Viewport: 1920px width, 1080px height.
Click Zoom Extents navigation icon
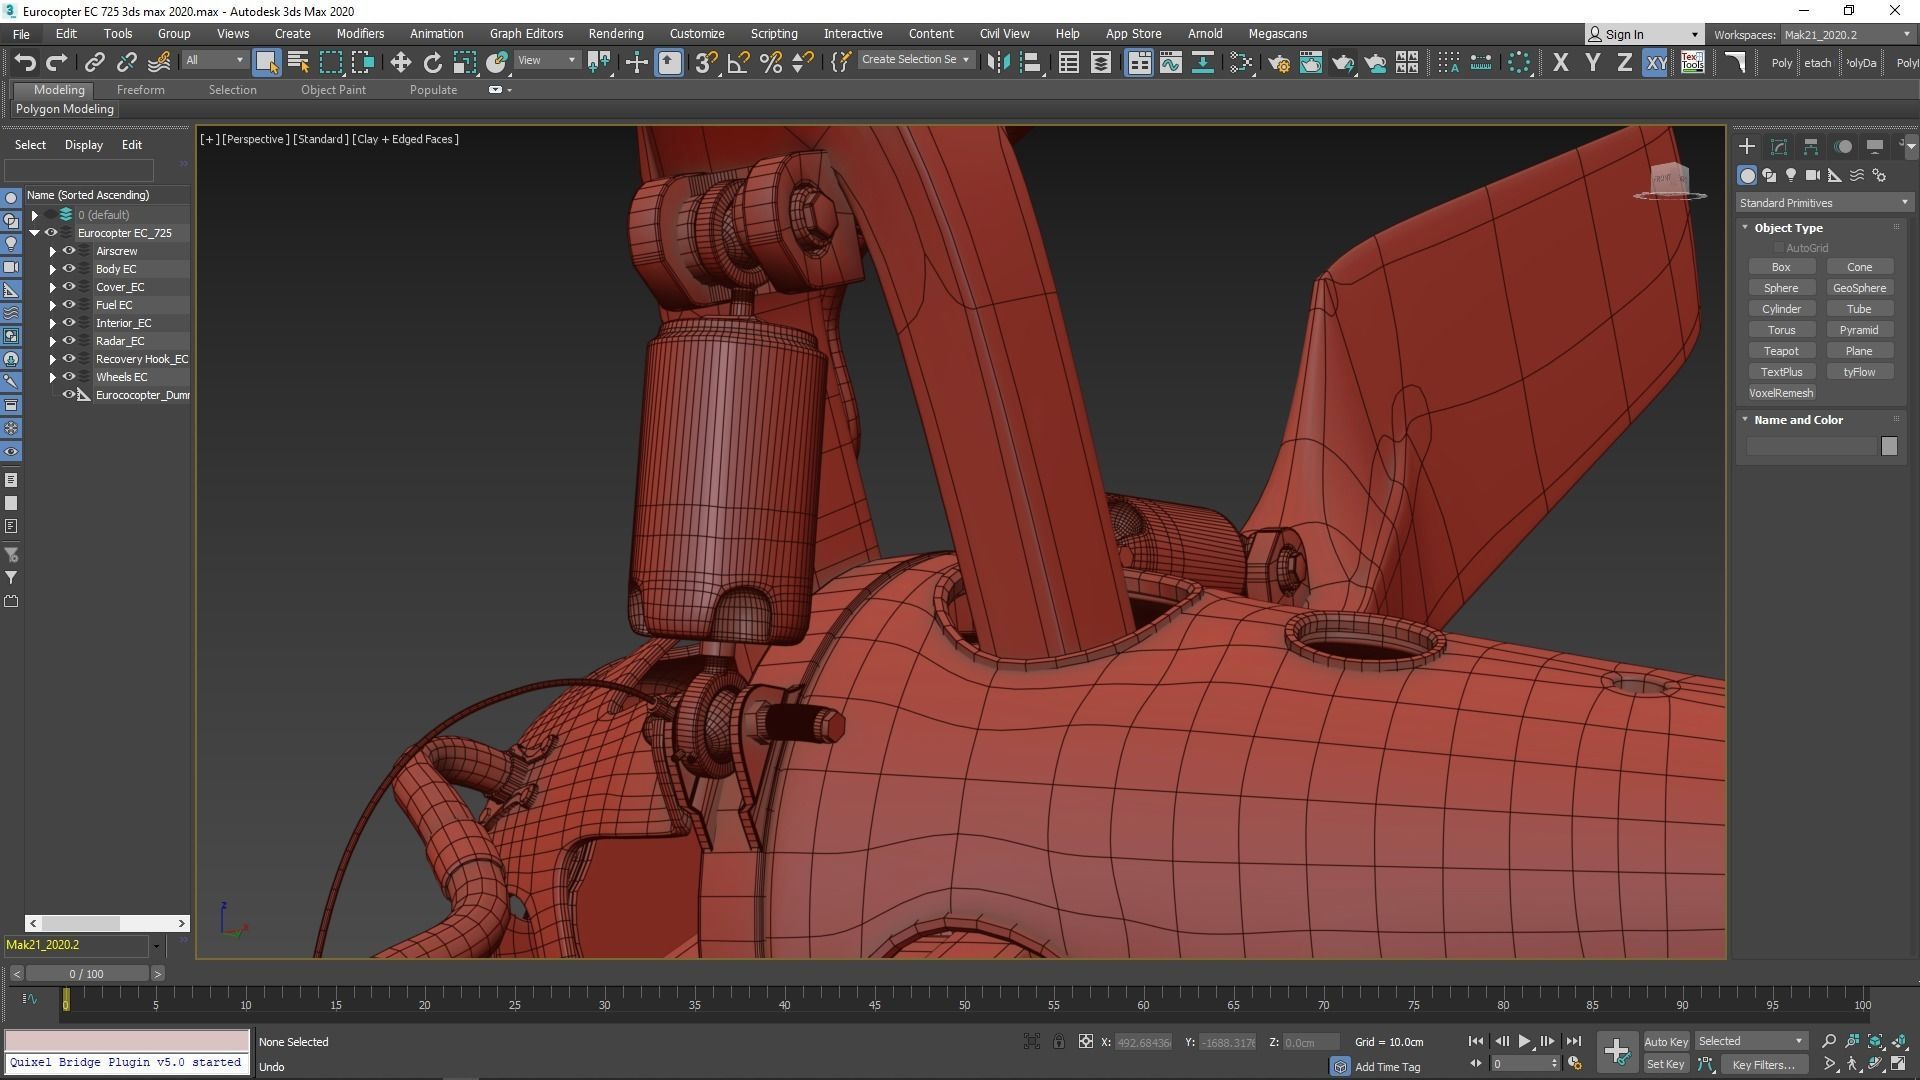[x=1875, y=1041]
